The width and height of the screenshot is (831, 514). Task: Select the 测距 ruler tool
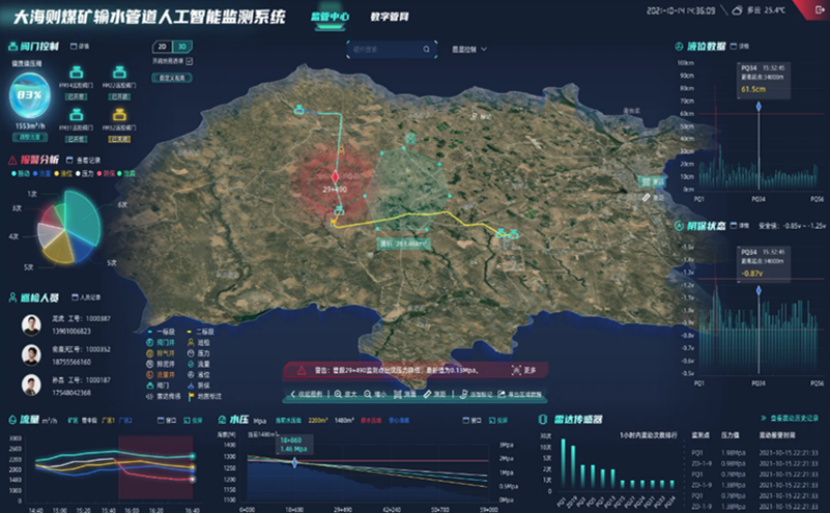coord(434,394)
